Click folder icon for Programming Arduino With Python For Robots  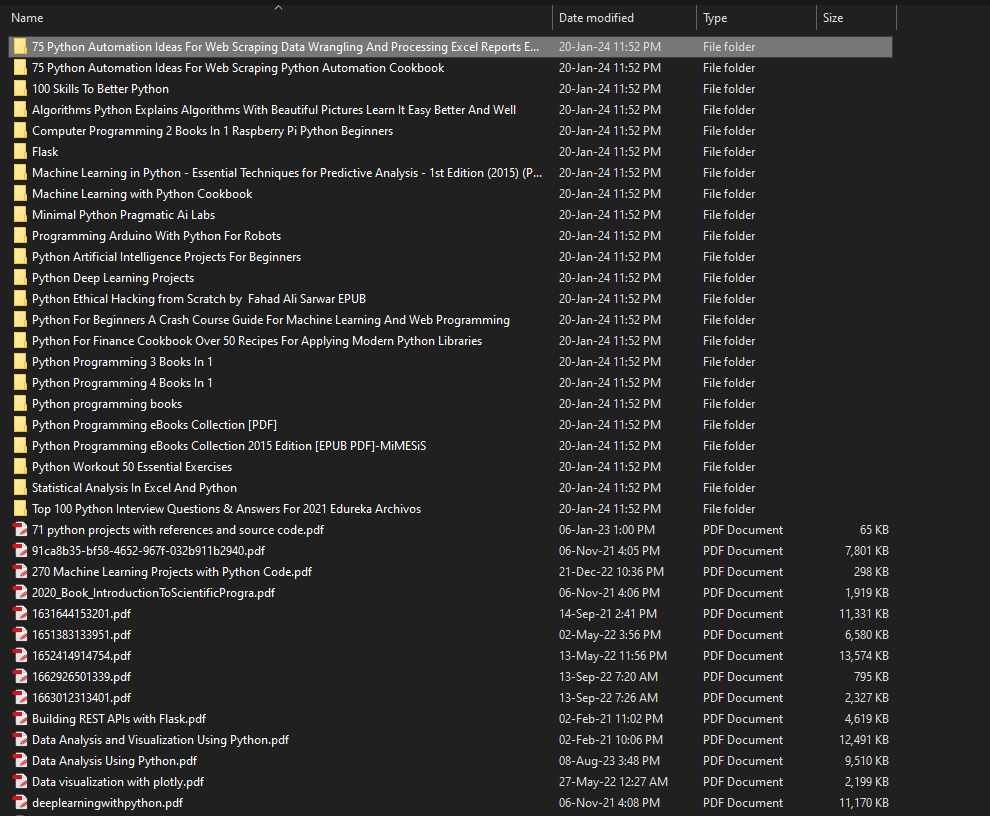21,236
